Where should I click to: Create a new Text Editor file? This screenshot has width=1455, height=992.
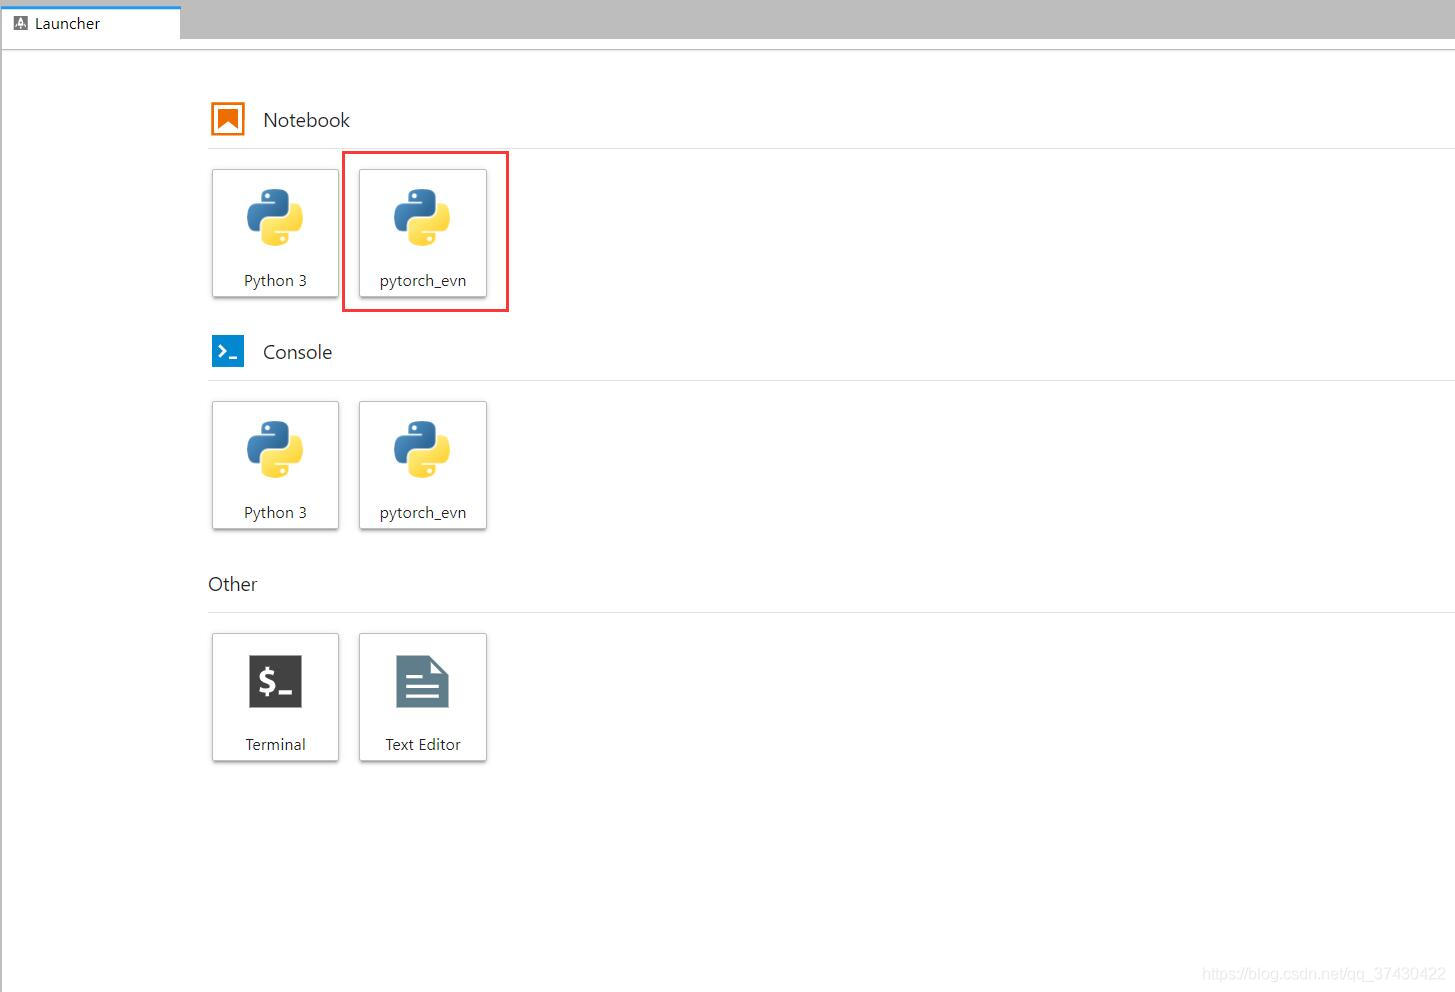pos(423,697)
